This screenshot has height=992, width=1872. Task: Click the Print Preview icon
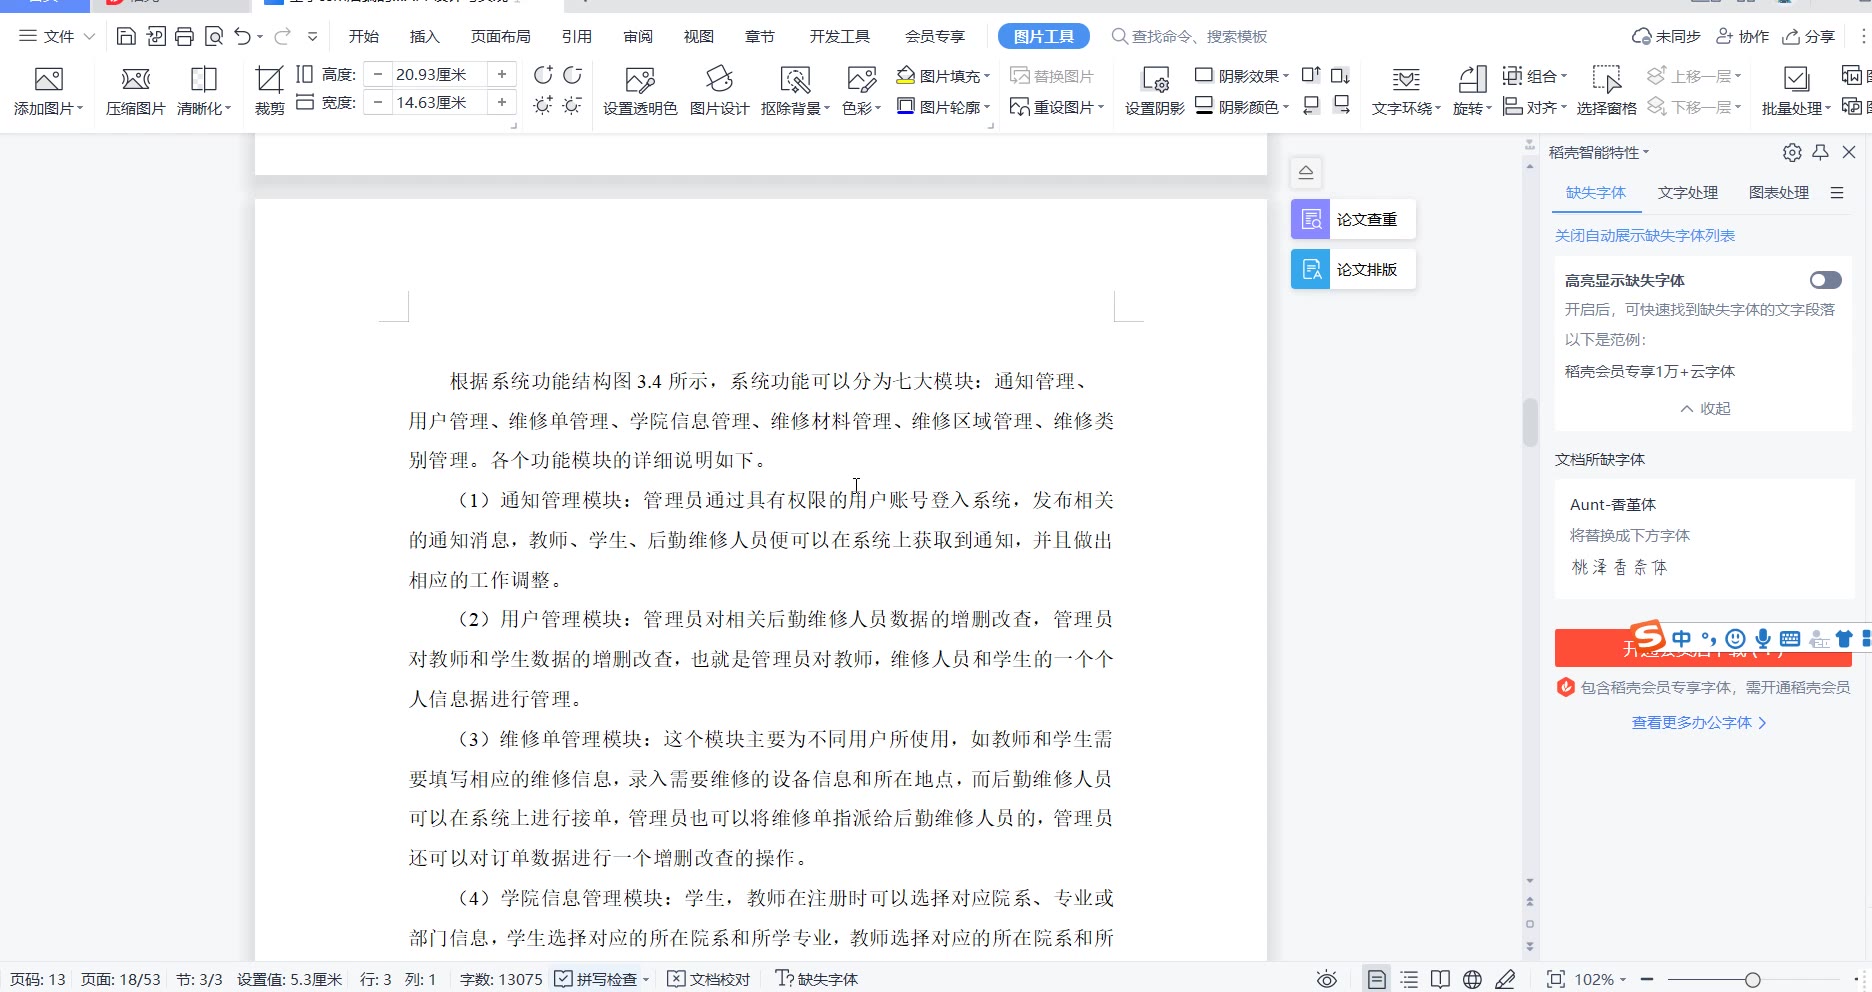(213, 36)
